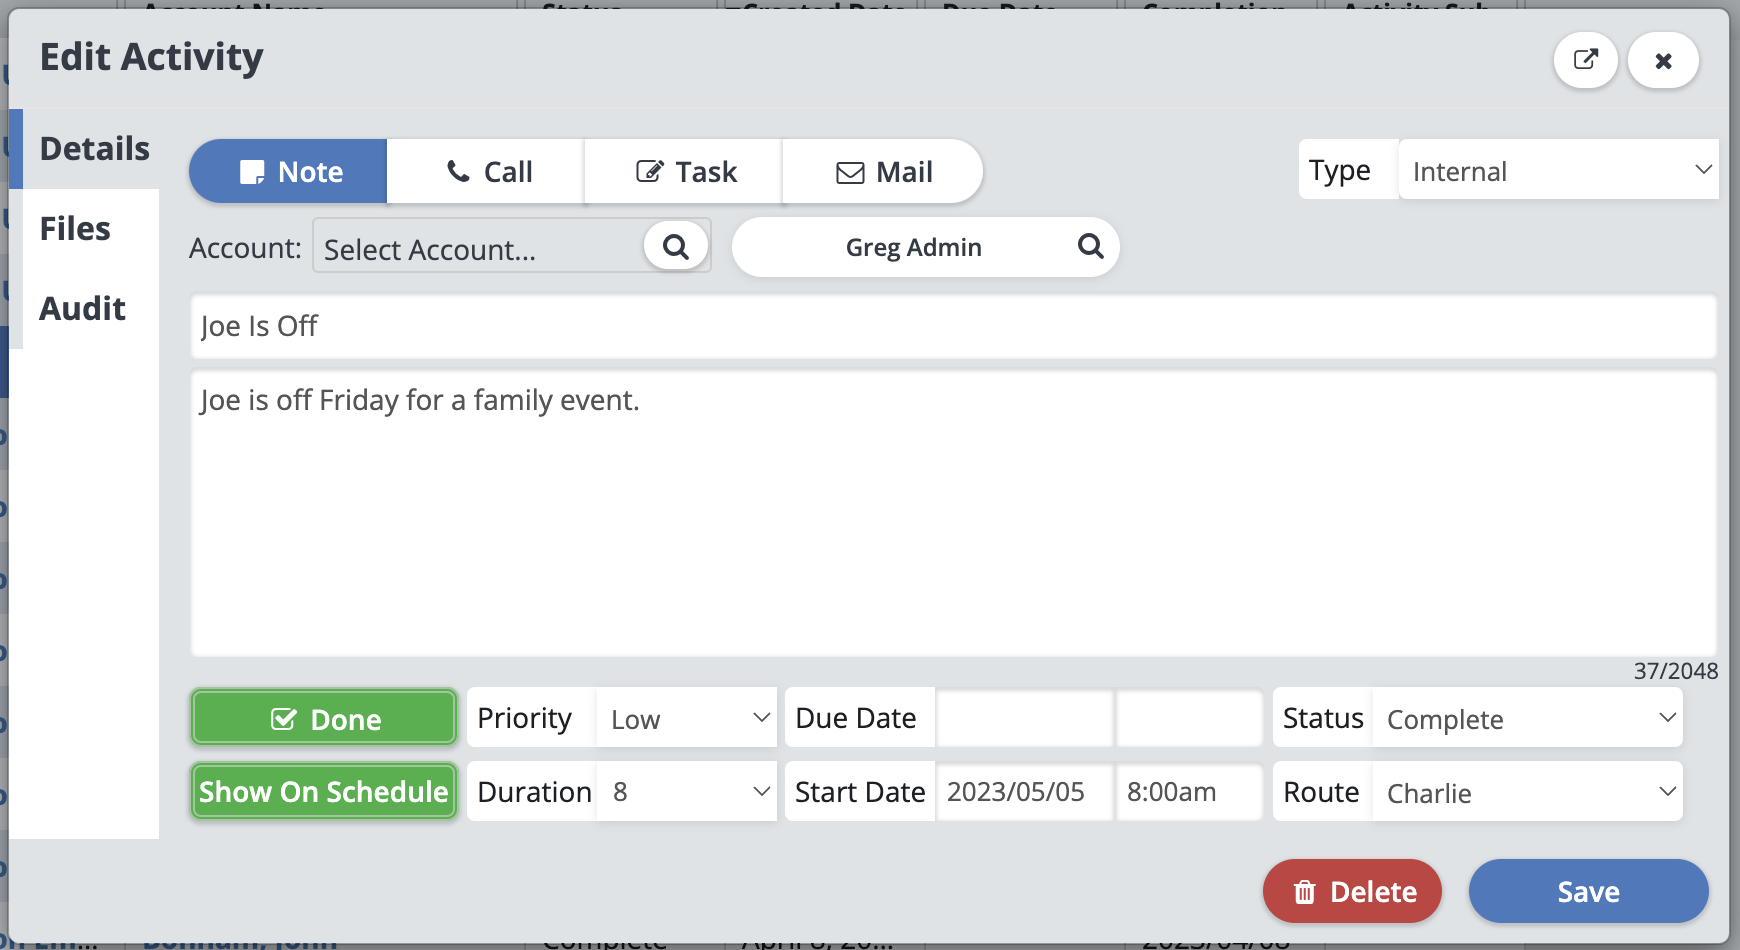Viewport: 1740px width, 950px height.
Task: Expand the Route dropdown showing Charlie
Action: coord(1527,792)
